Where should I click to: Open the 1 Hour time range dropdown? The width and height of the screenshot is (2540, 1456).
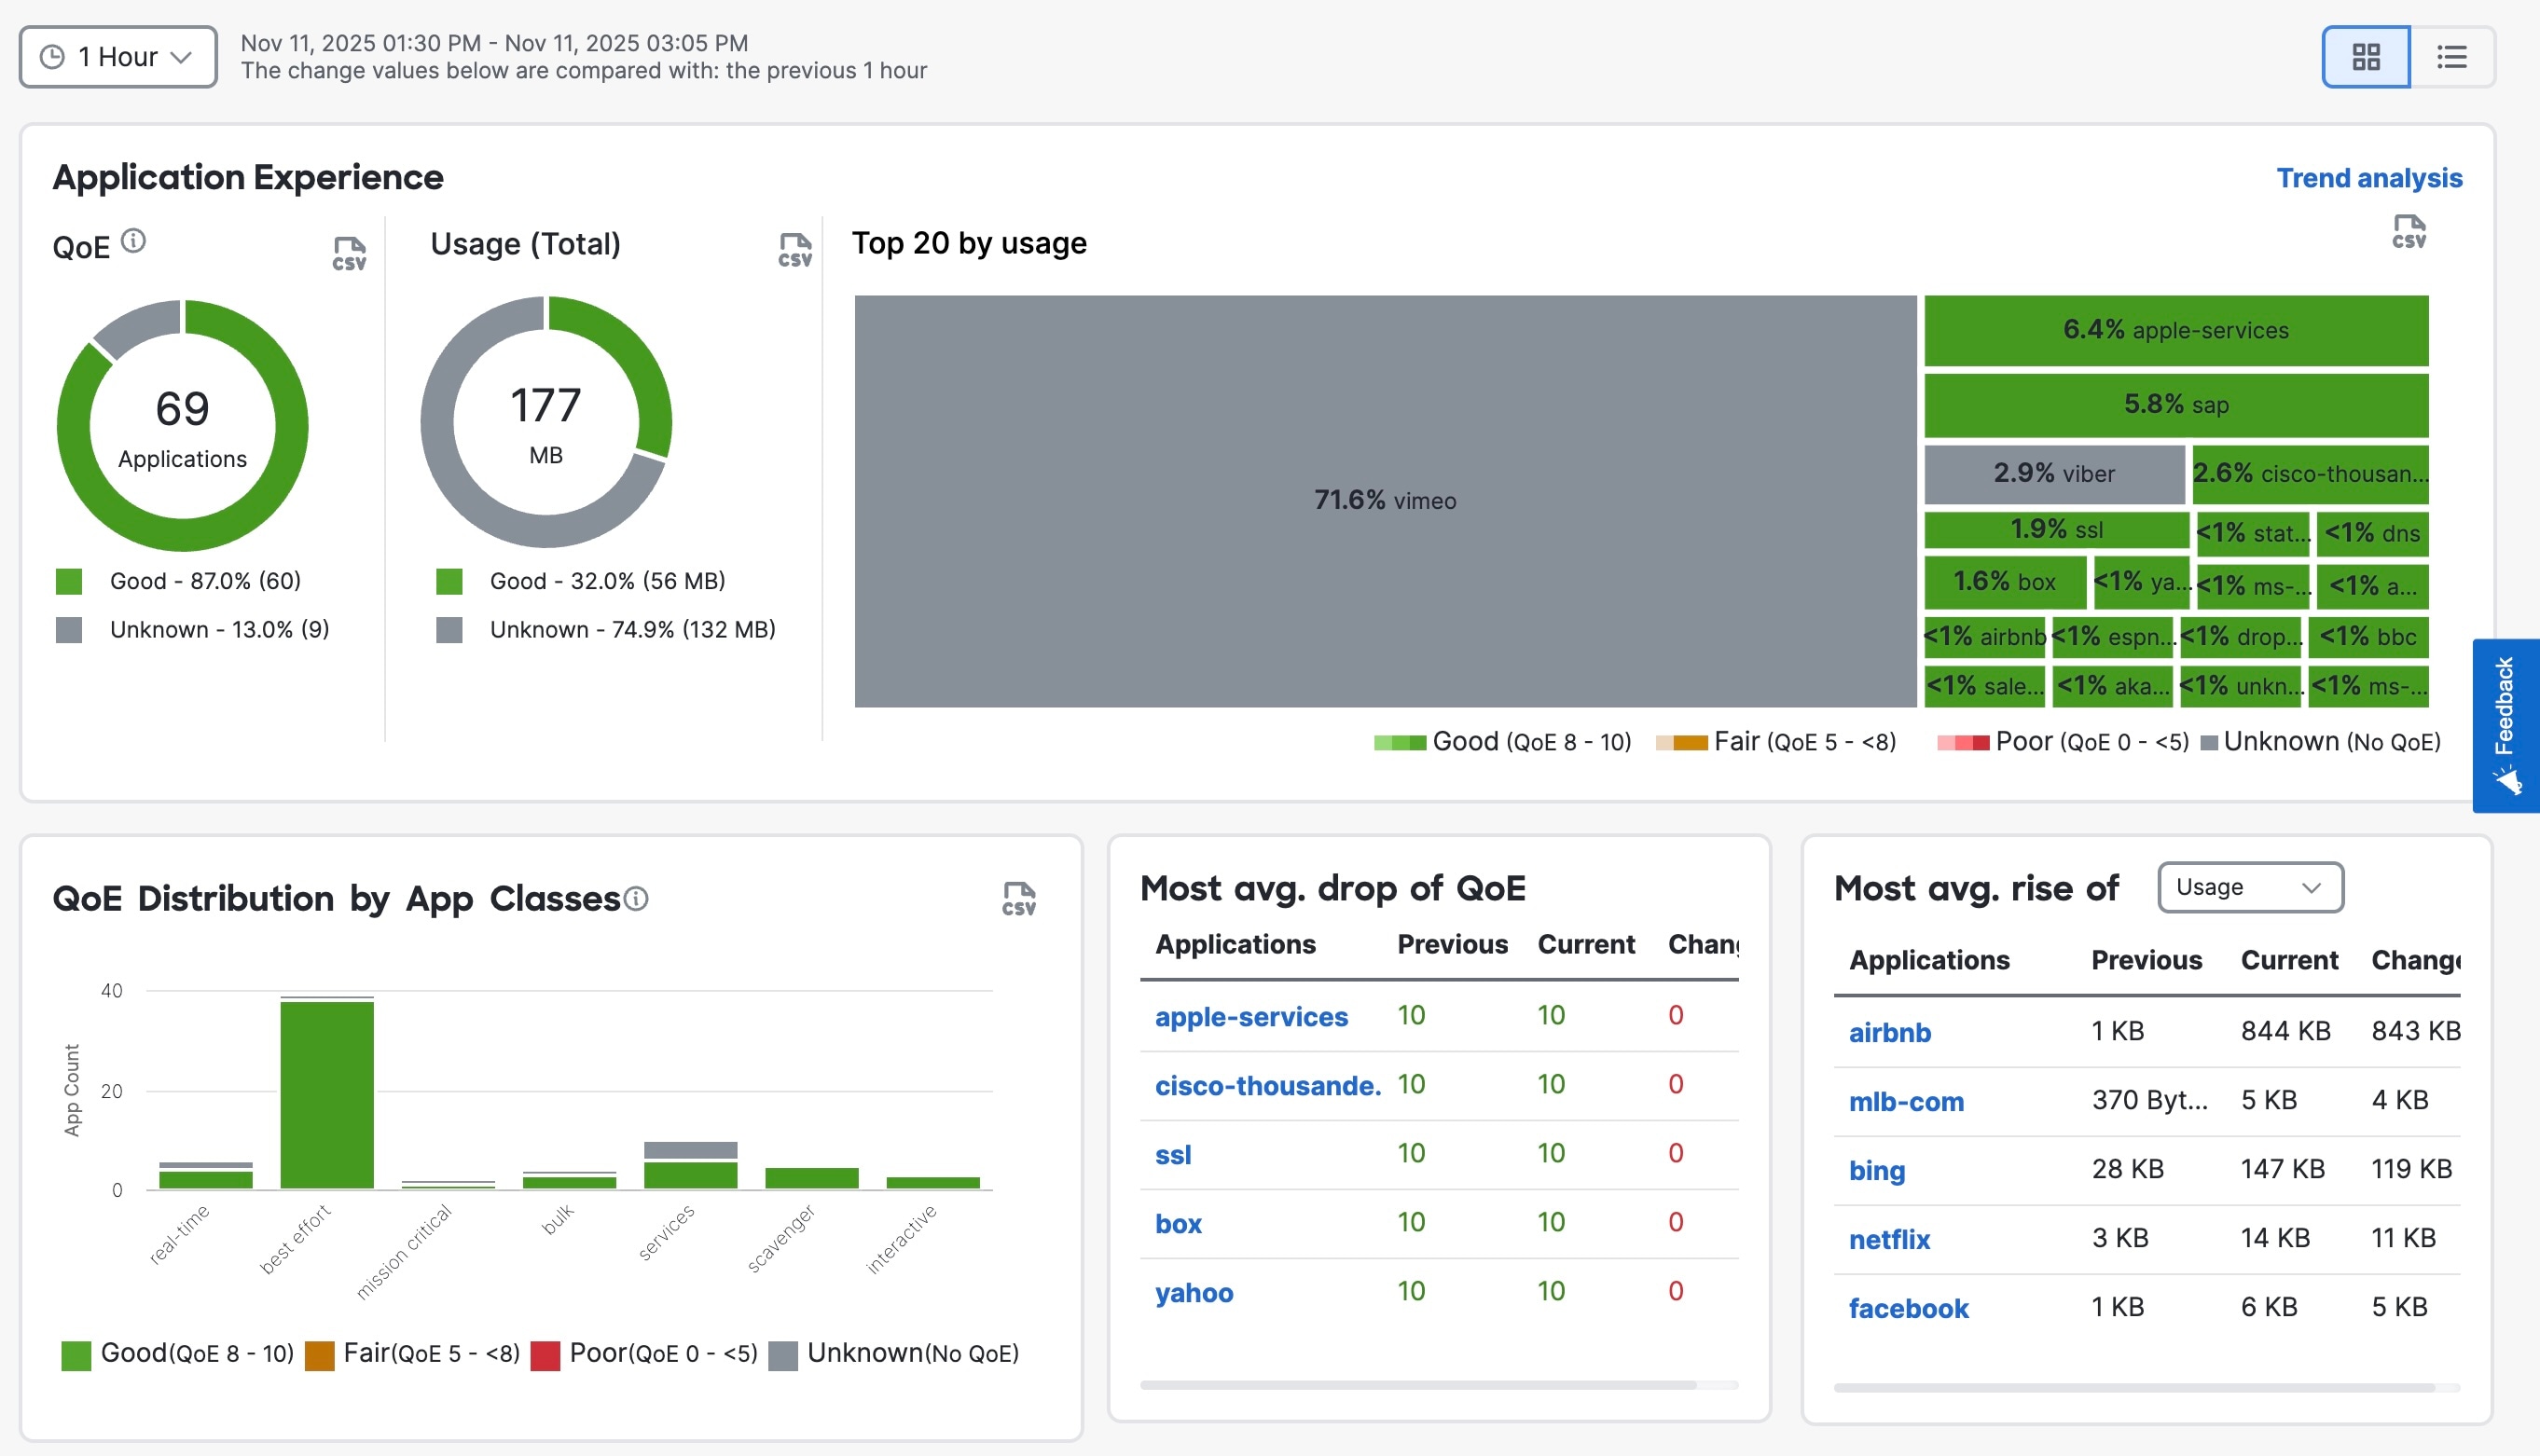(x=118, y=57)
